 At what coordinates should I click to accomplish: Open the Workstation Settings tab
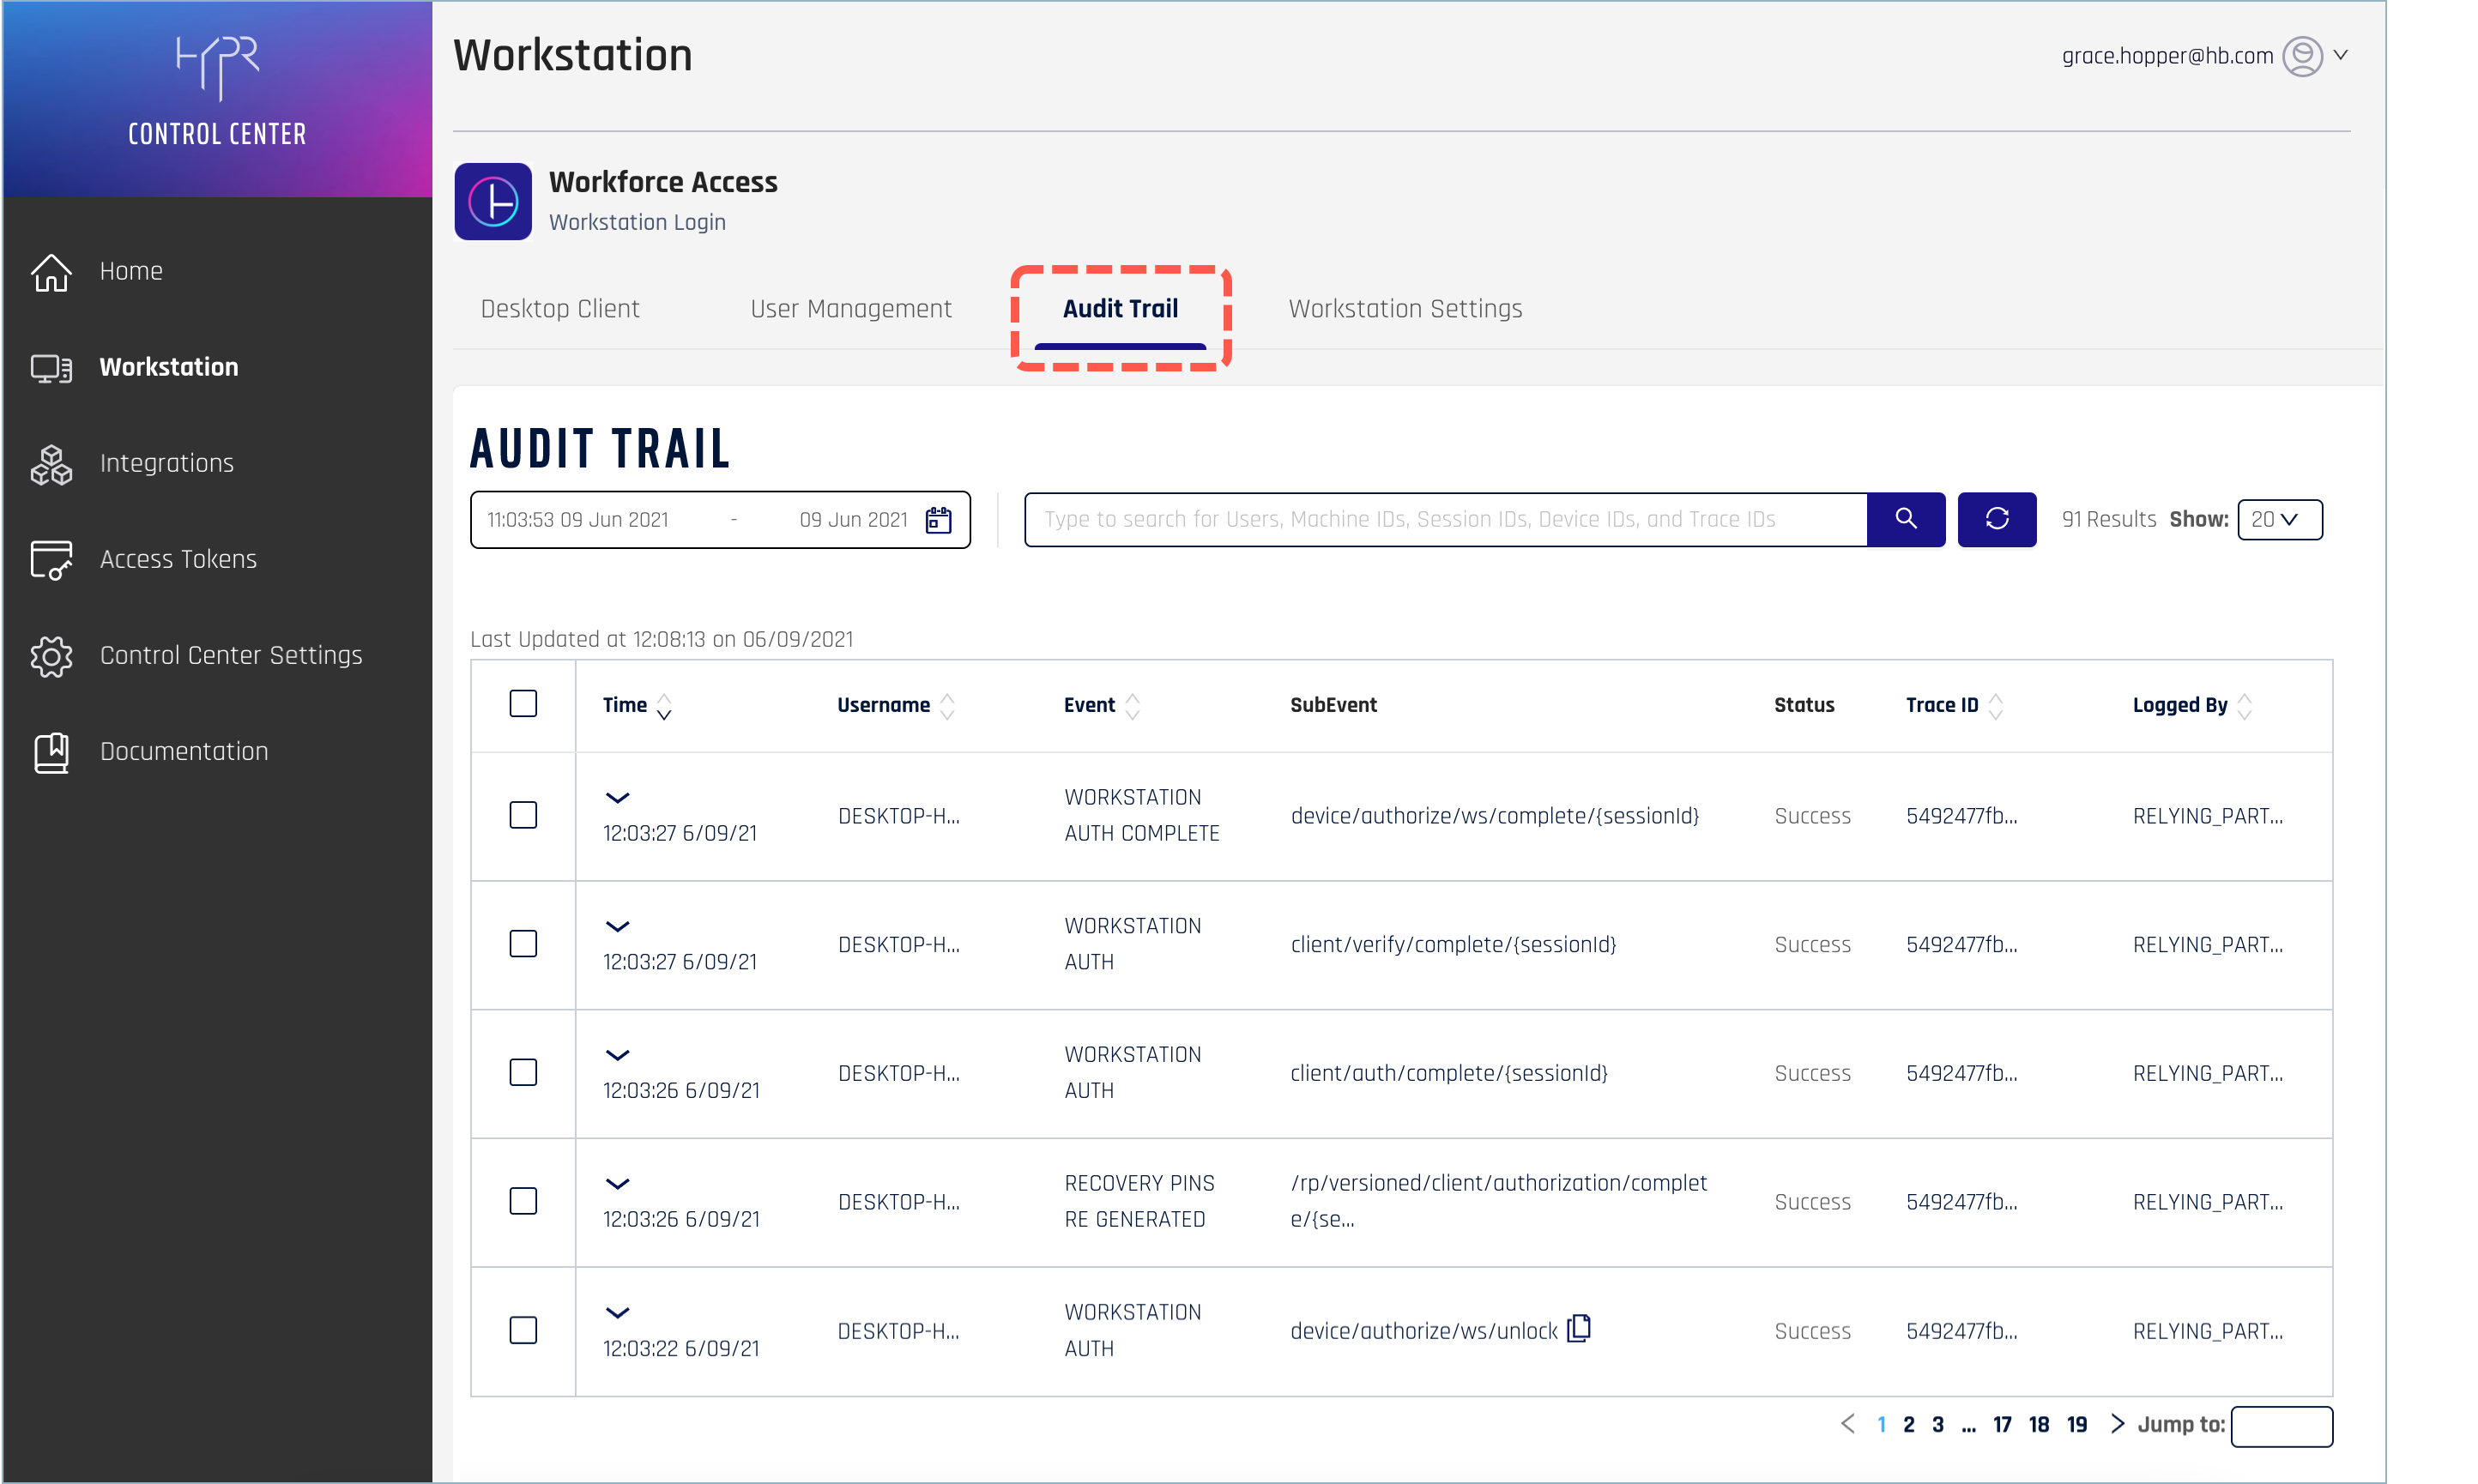(x=1404, y=309)
